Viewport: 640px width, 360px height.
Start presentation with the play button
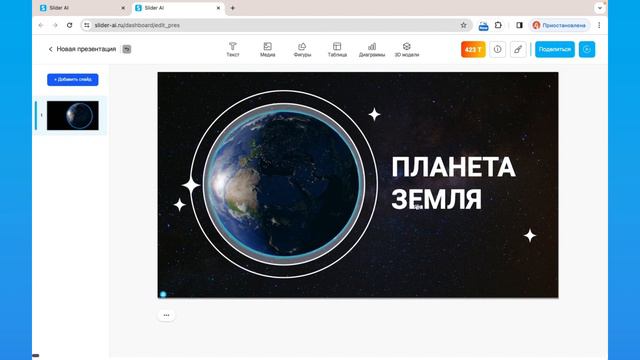587,49
